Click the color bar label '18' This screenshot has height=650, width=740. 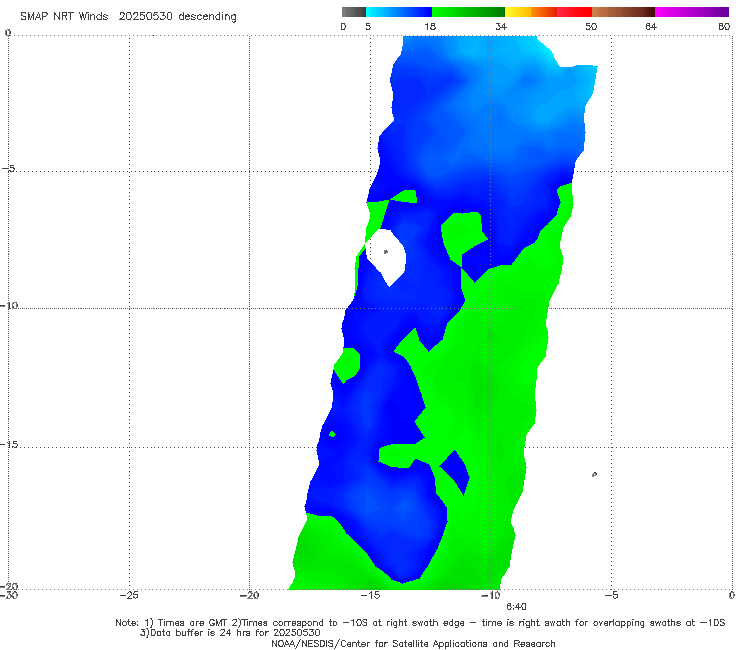[x=430, y=26]
